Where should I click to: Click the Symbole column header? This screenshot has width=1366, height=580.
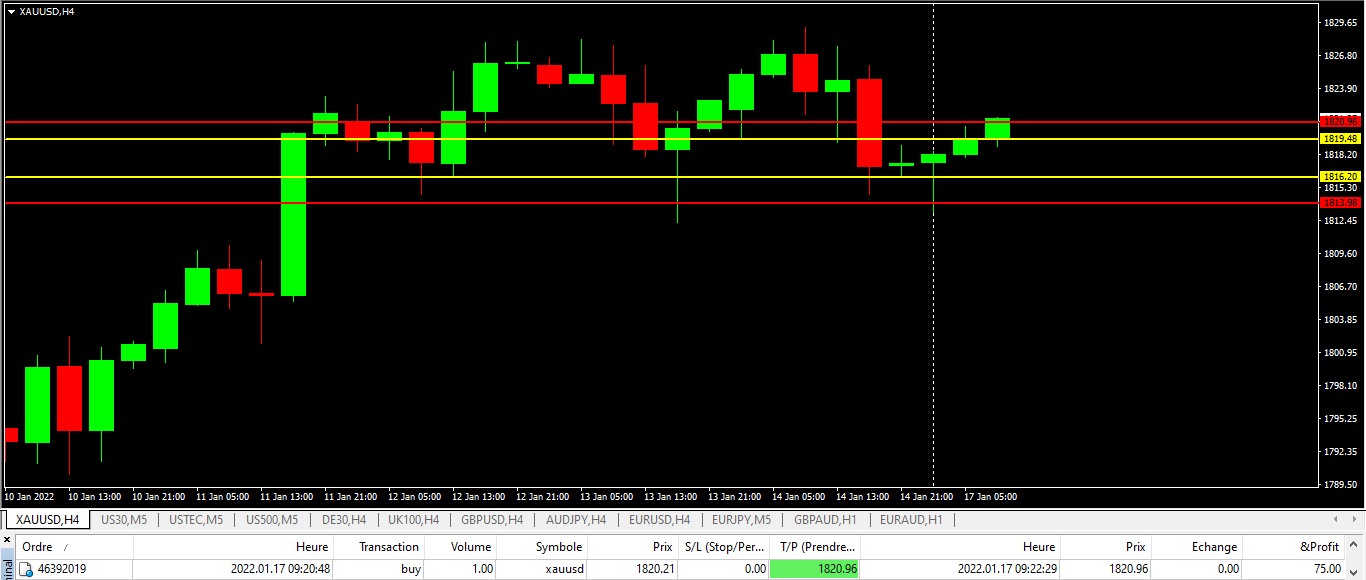(558, 547)
